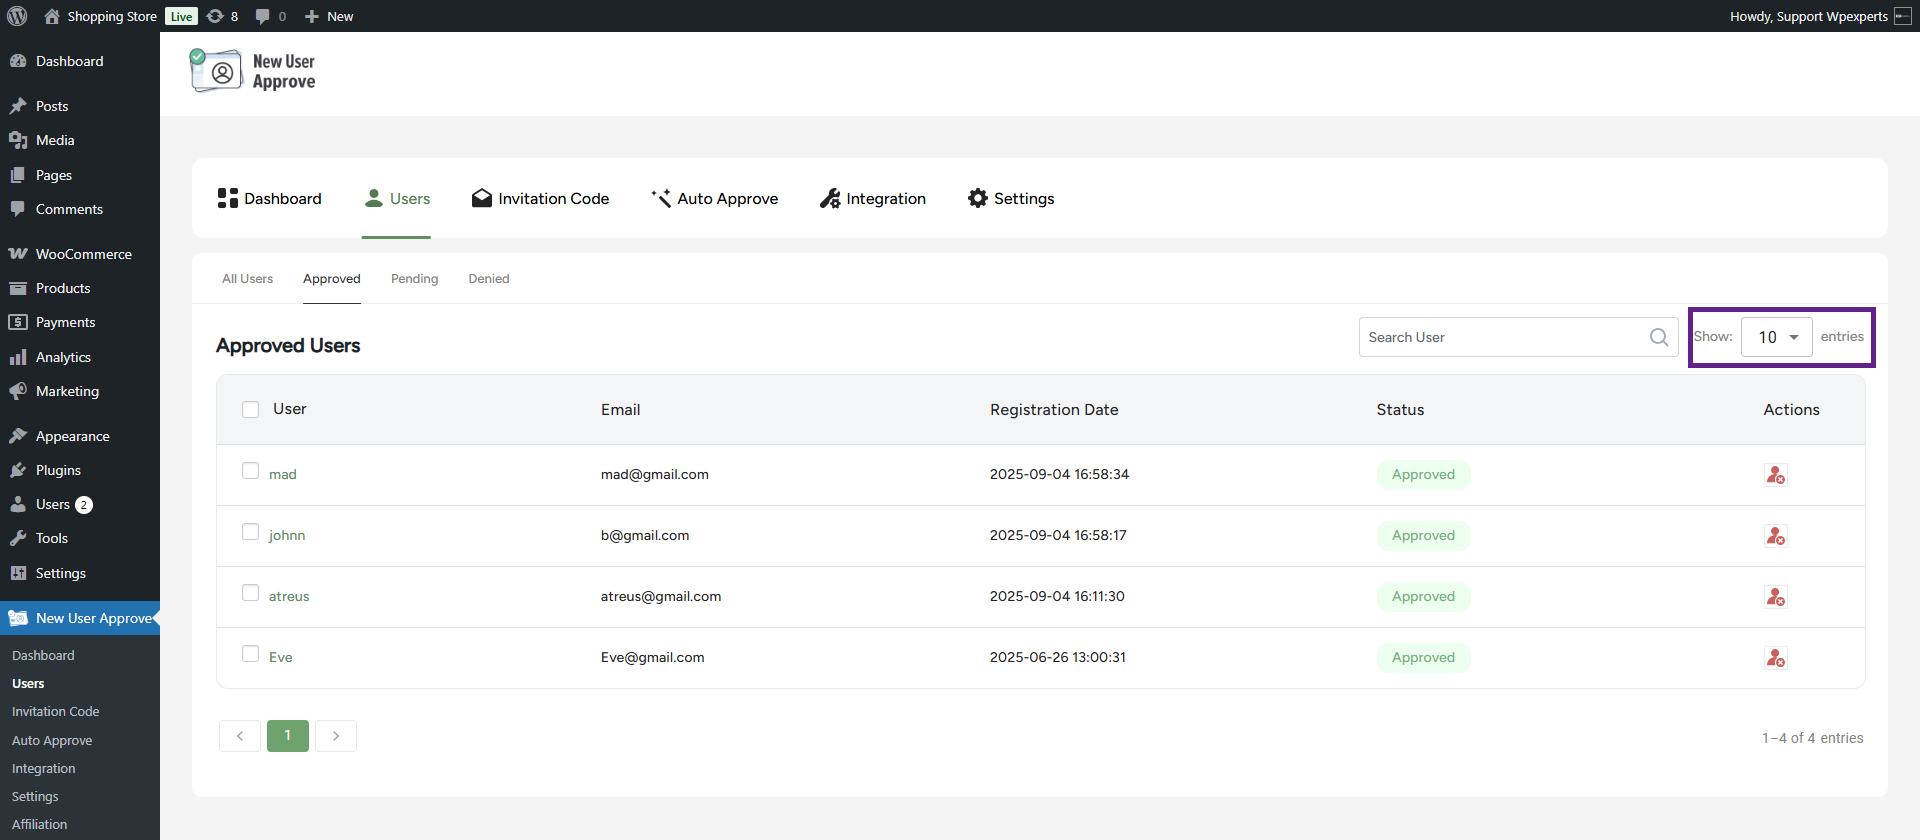Go to previous page with left chevron

240,736
